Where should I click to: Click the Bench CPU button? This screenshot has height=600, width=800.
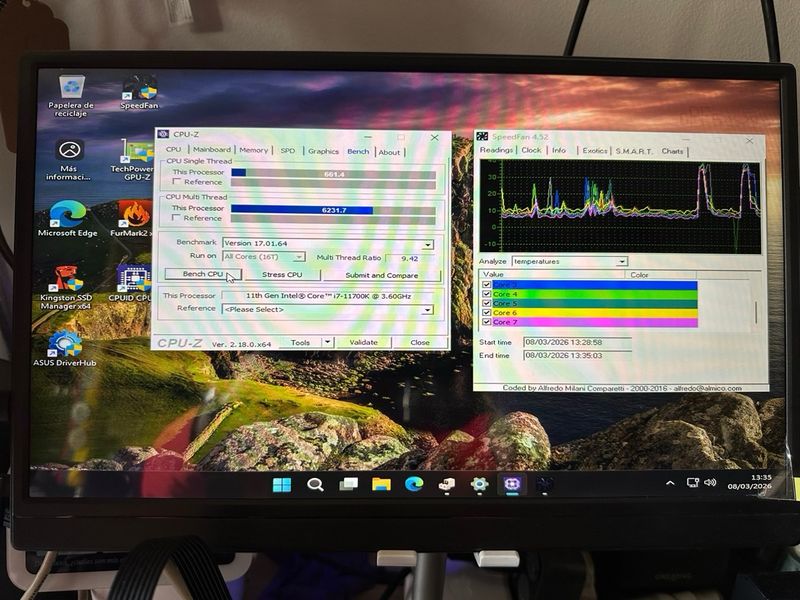(x=203, y=274)
